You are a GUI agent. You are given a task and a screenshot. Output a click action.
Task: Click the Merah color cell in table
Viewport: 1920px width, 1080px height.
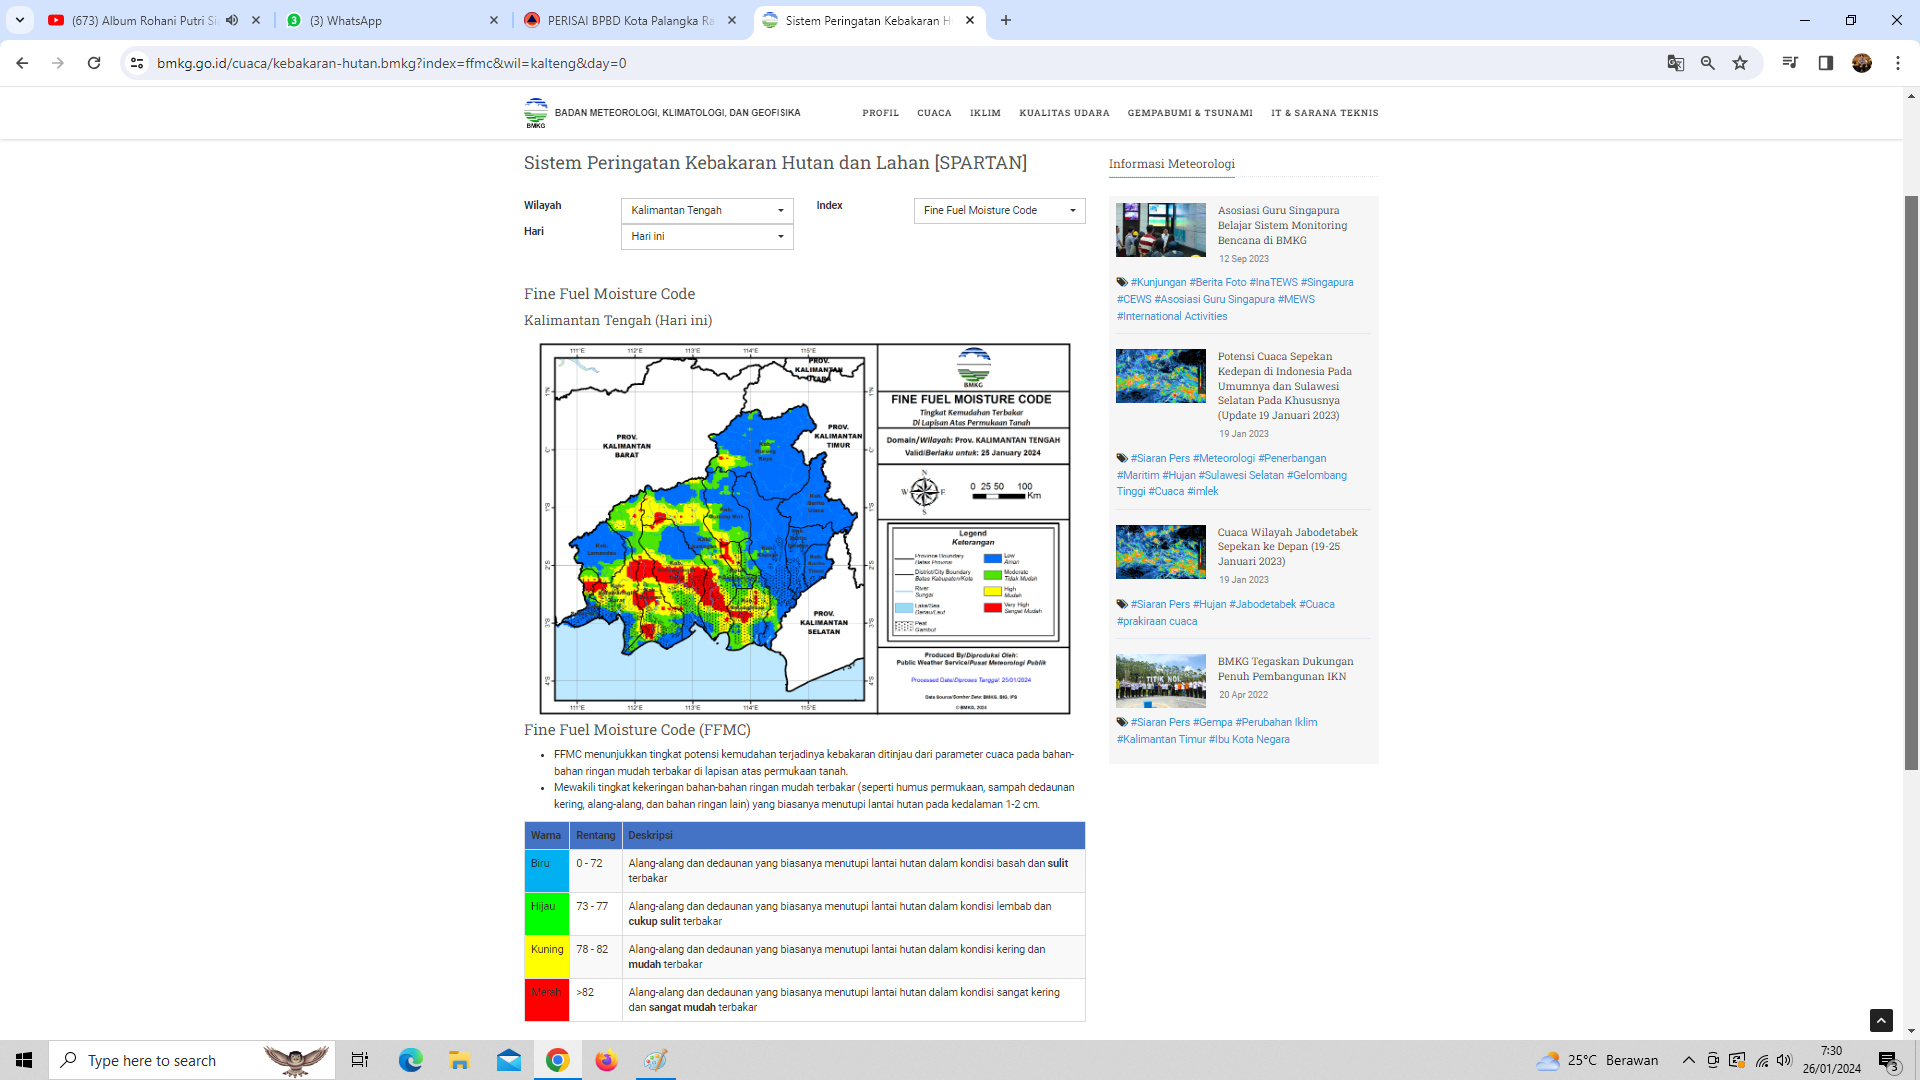pyautogui.click(x=547, y=1000)
